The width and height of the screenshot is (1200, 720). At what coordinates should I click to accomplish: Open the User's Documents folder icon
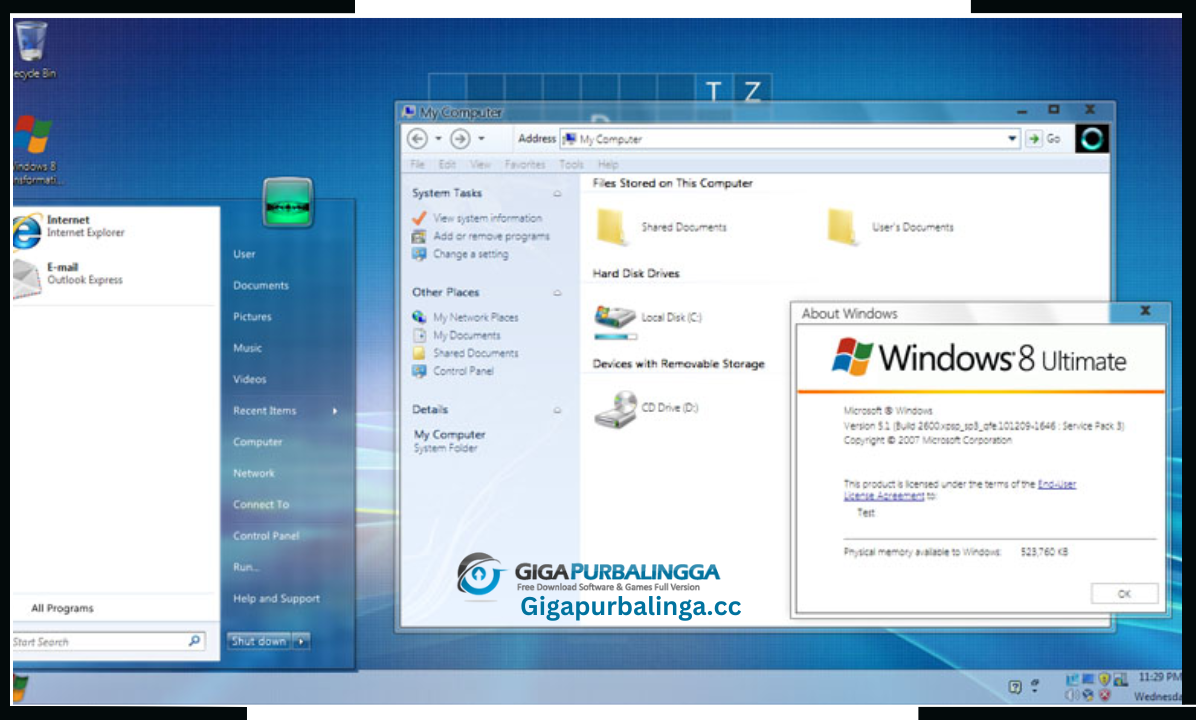pyautogui.click(x=844, y=226)
